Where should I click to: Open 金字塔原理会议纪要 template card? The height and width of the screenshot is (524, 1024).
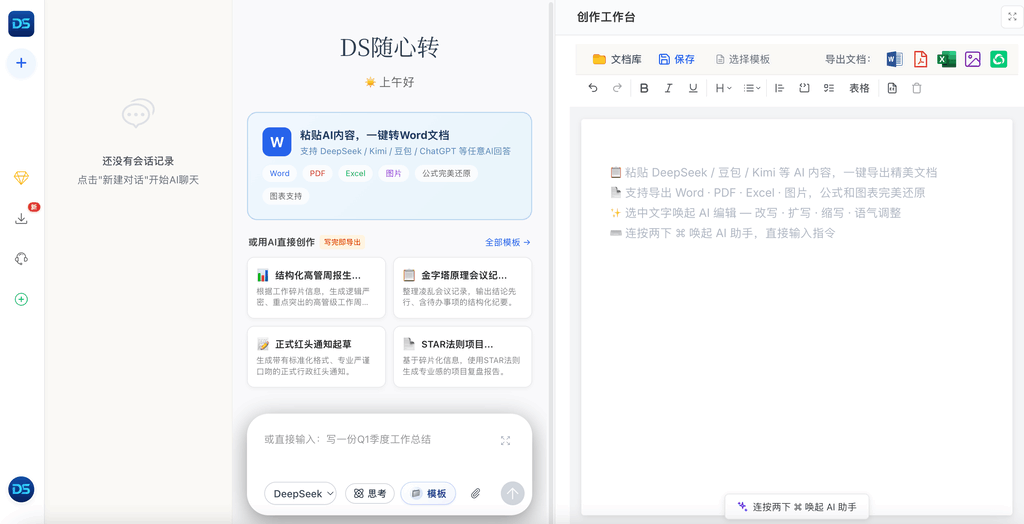[x=462, y=287]
